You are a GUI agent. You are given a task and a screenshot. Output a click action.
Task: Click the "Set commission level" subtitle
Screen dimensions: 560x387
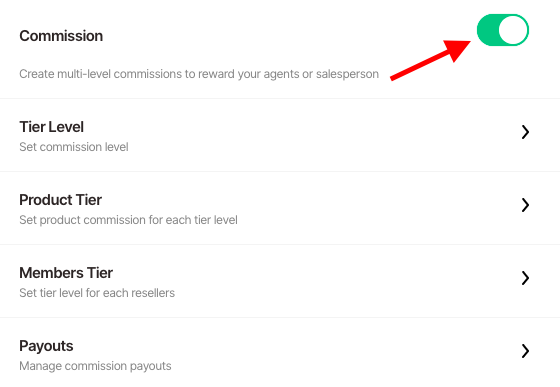74,147
